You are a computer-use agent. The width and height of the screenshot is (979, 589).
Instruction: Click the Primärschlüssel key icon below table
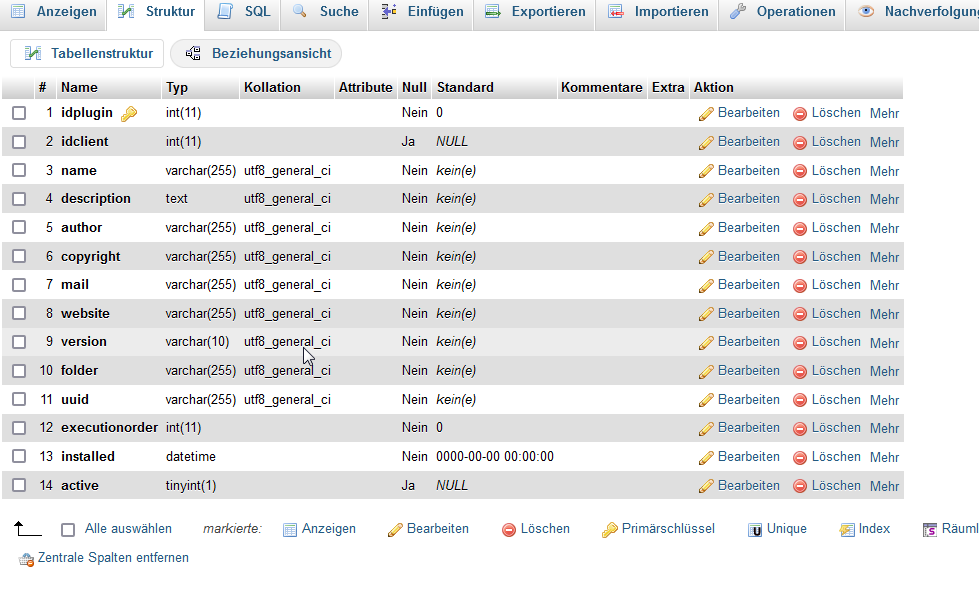609,530
